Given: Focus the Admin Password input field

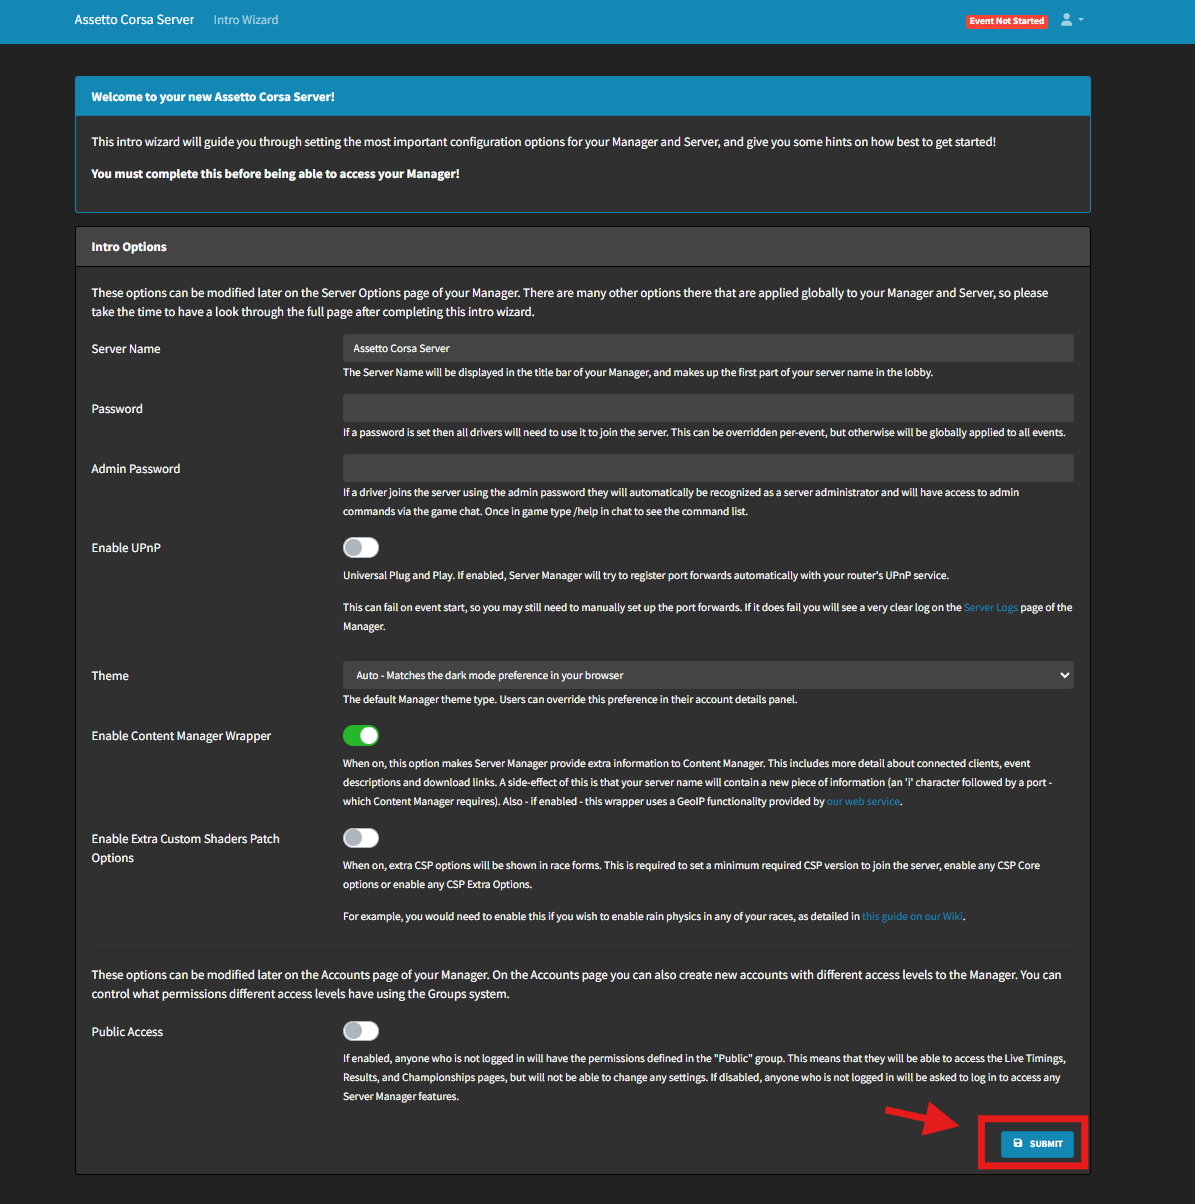Looking at the screenshot, I should coord(708,468).
